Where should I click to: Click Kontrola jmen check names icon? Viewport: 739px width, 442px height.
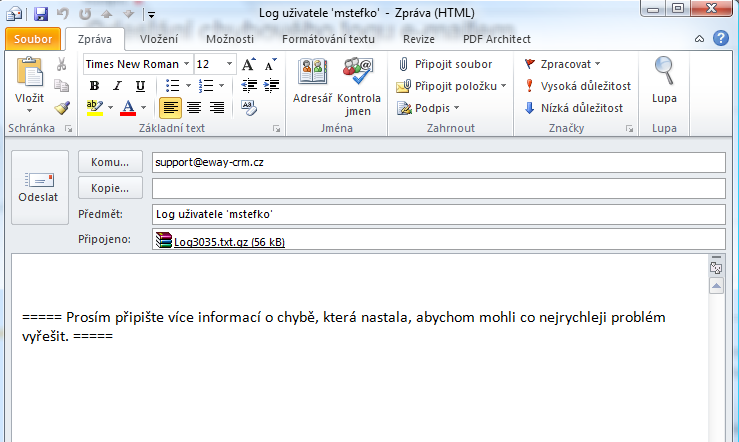358,87
